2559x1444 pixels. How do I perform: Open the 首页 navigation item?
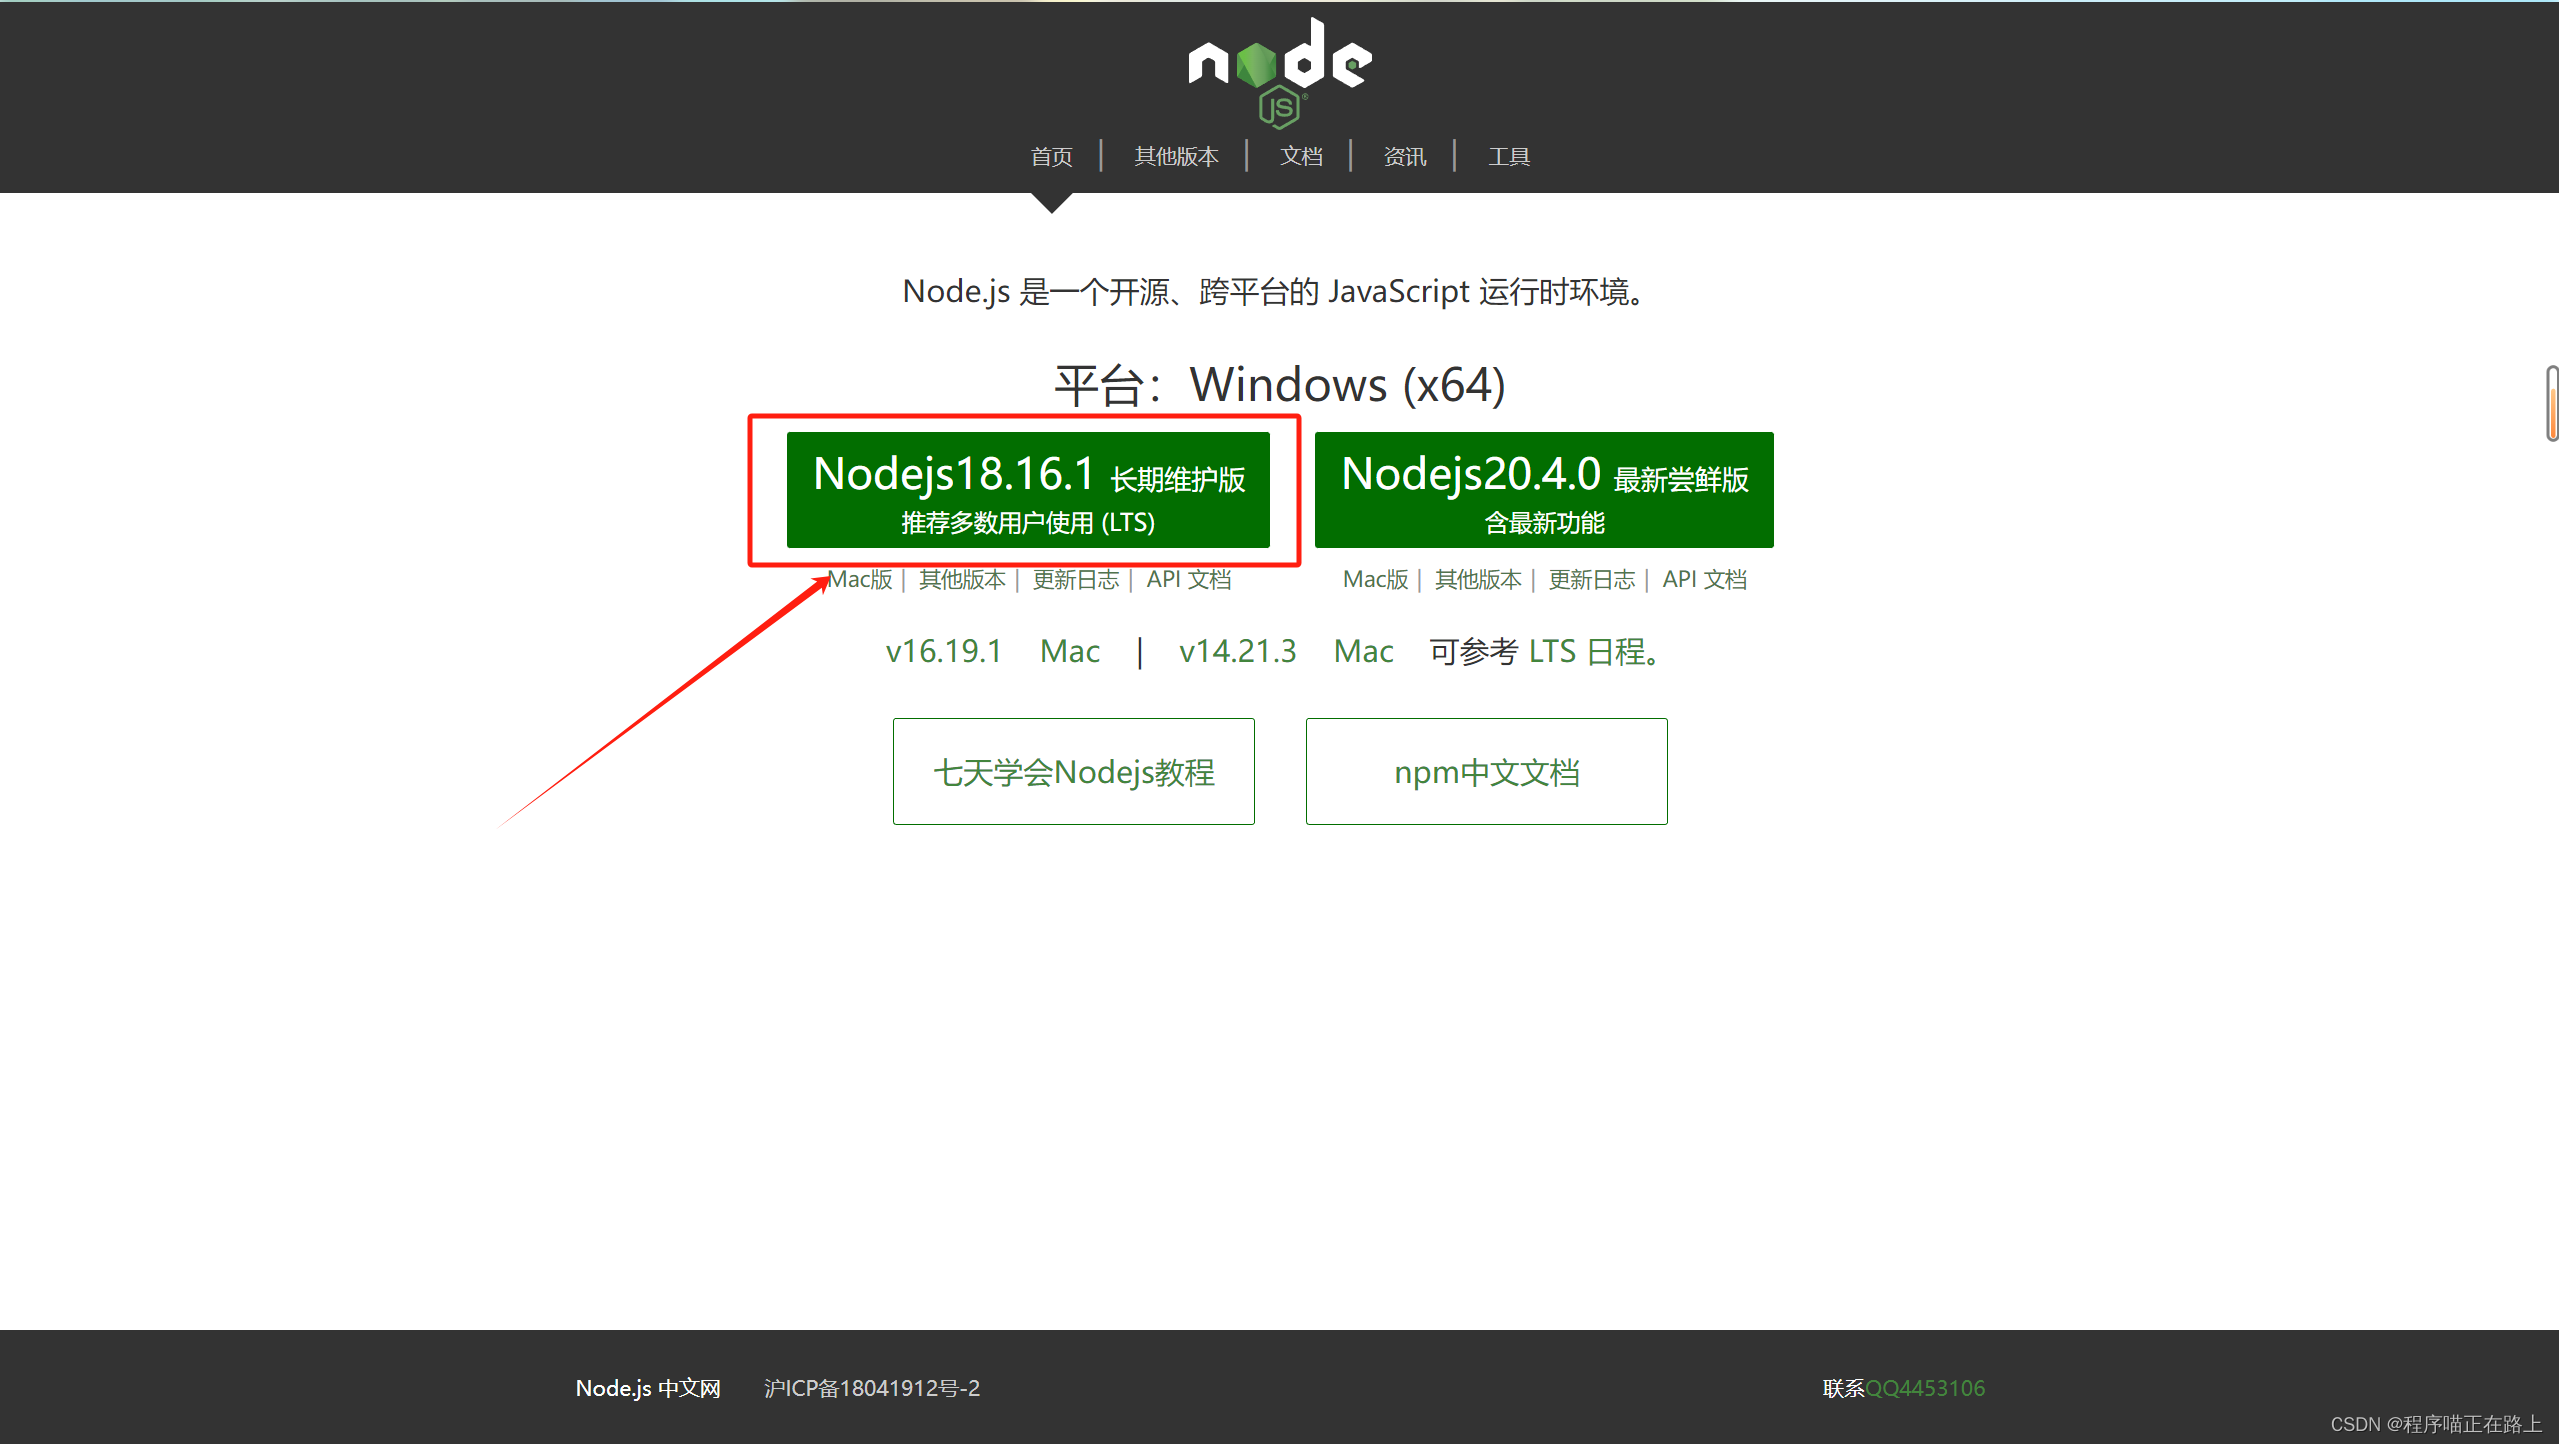click(1051, 156)
